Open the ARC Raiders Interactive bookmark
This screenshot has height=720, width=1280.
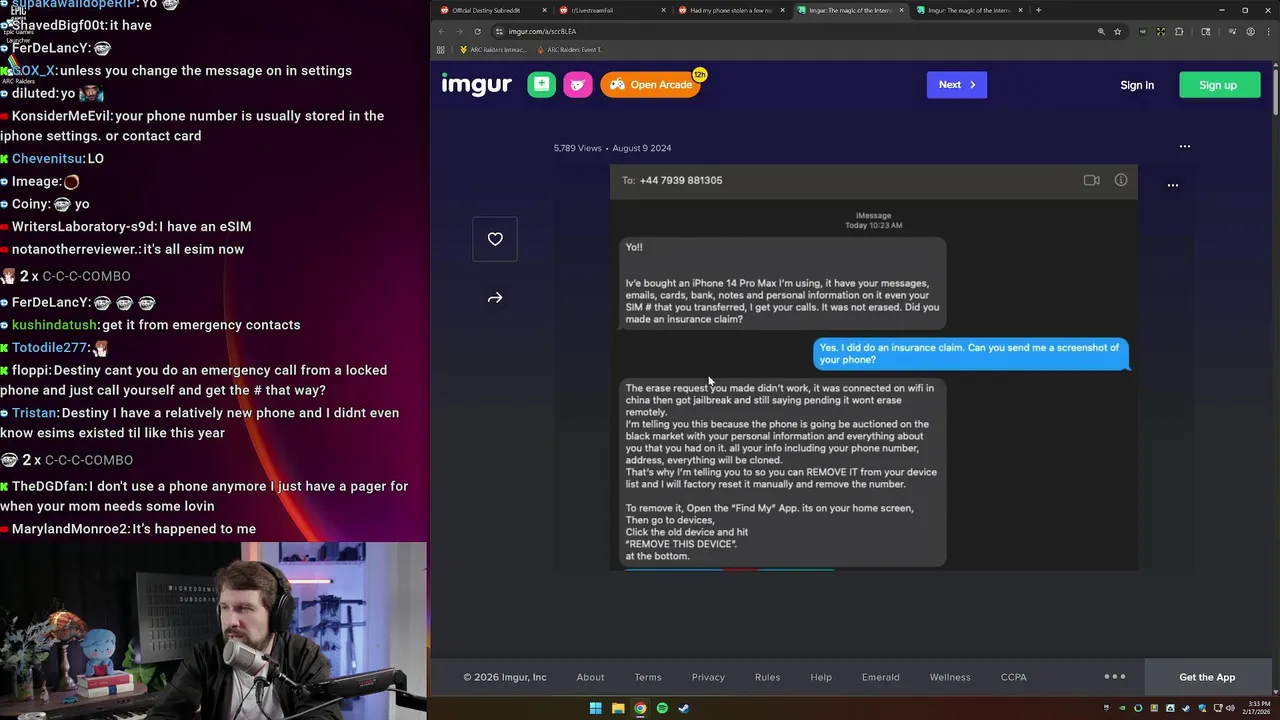(492, 49)
